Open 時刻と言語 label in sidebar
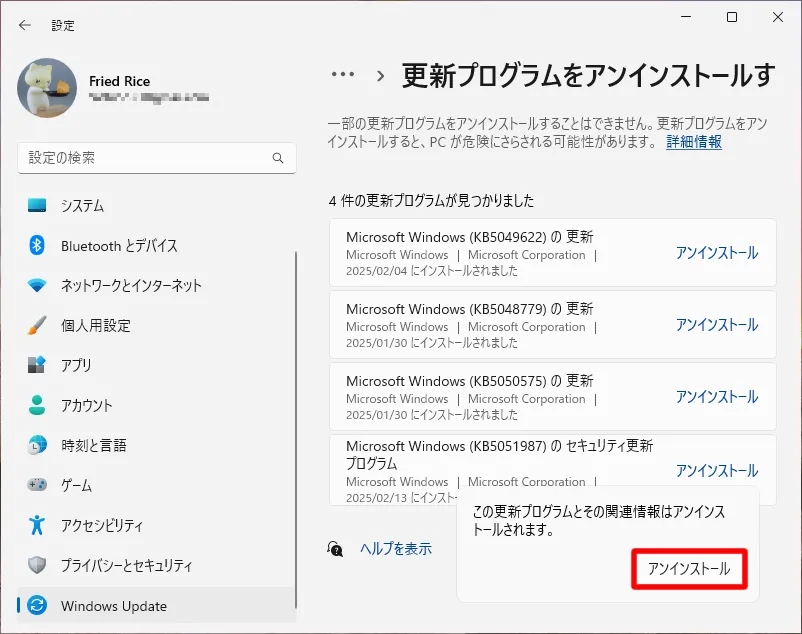 pos(94,445)
